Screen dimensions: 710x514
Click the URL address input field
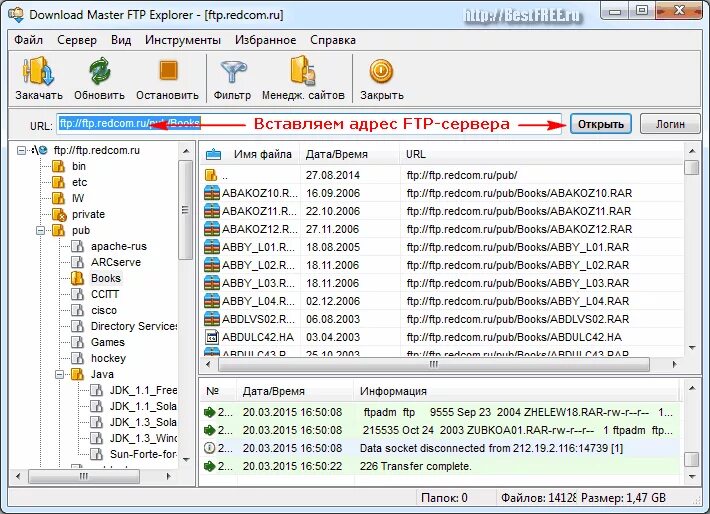tap(309, 124)
